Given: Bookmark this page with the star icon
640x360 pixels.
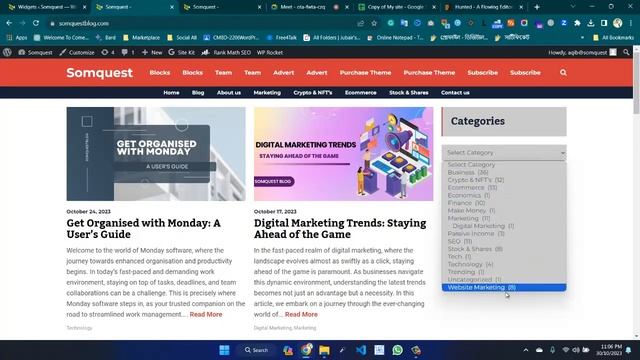Looking at the screenshot, I should (x=374, y=23).
